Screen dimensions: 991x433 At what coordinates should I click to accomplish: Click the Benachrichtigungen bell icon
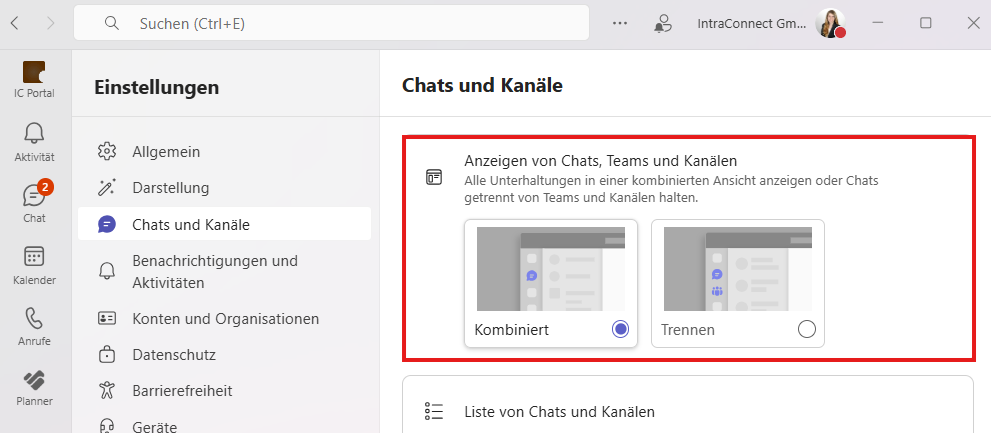107,272
